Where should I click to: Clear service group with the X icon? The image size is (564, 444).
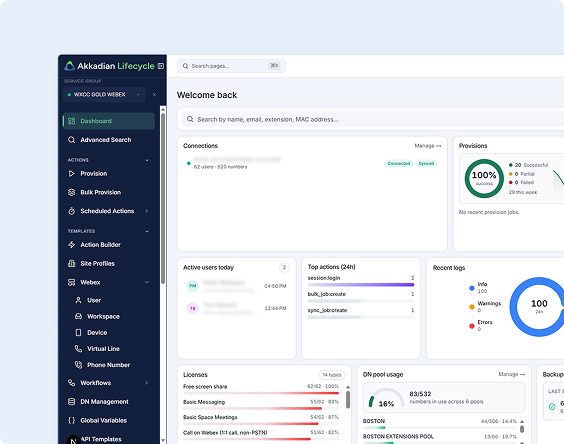pyautogui.click(x=154, y=95)
